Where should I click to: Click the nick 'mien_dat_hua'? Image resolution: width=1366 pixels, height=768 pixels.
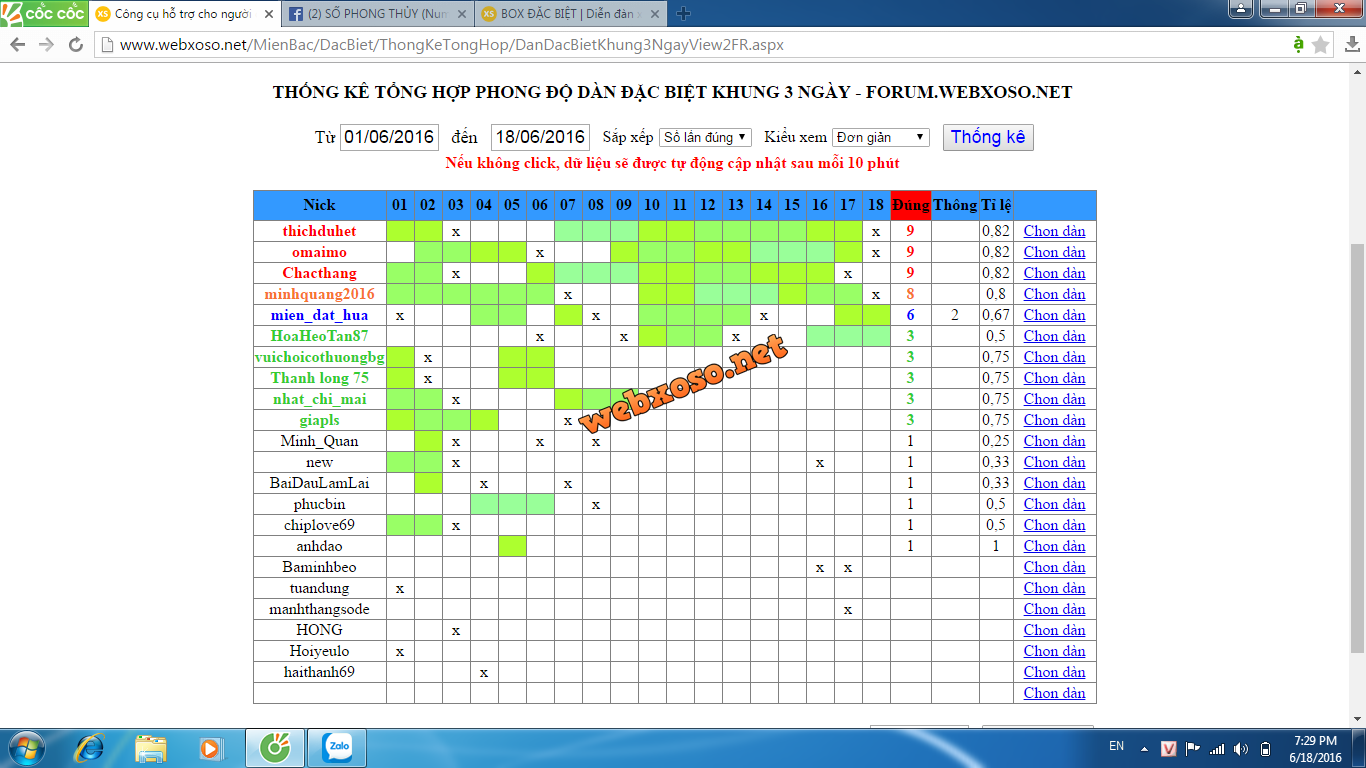point(319,315)
